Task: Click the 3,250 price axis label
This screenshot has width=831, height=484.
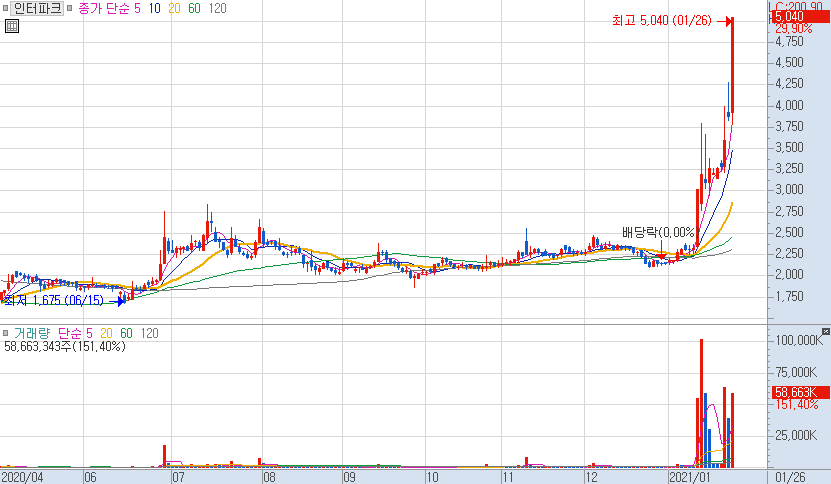Action: point(790,169)
